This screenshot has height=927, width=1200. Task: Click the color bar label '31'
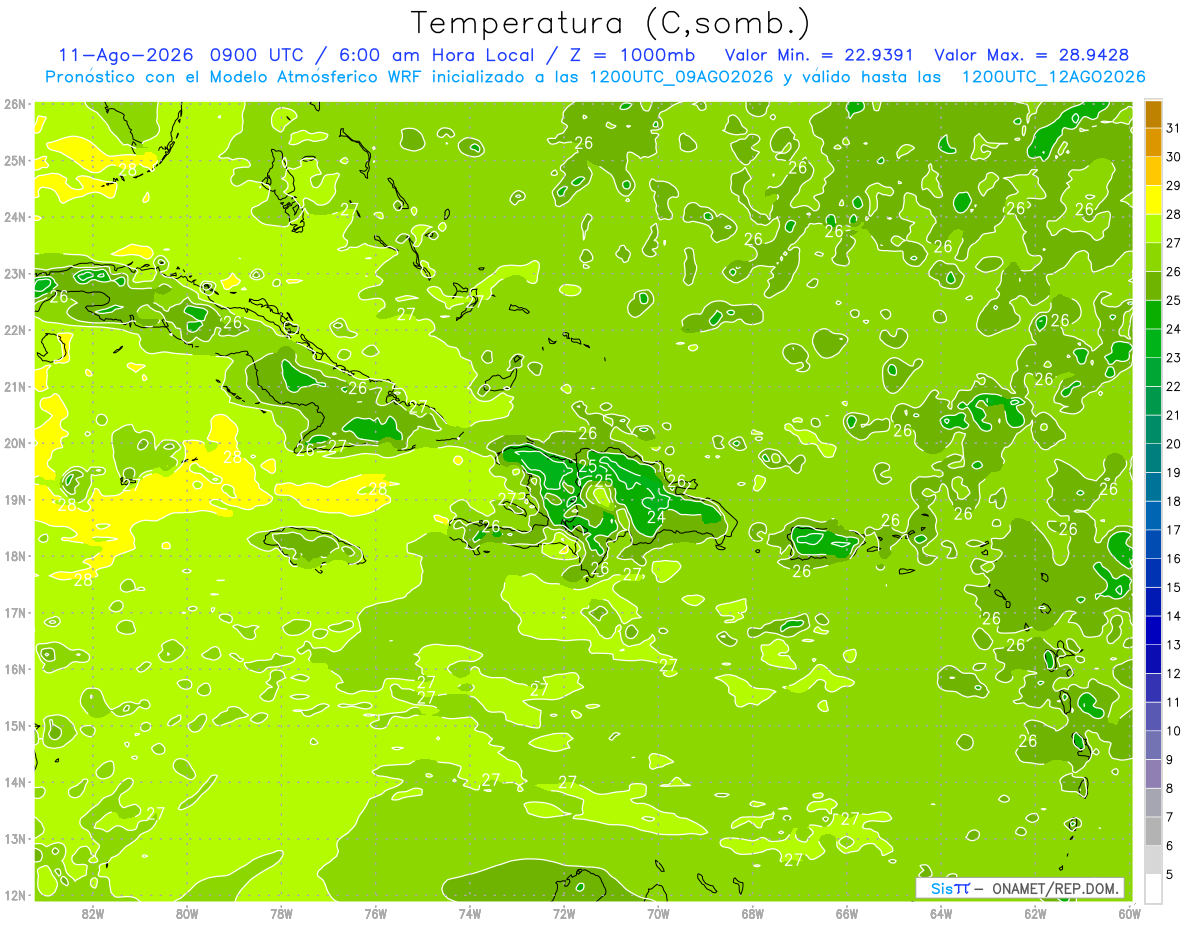tap(1174, 127)
